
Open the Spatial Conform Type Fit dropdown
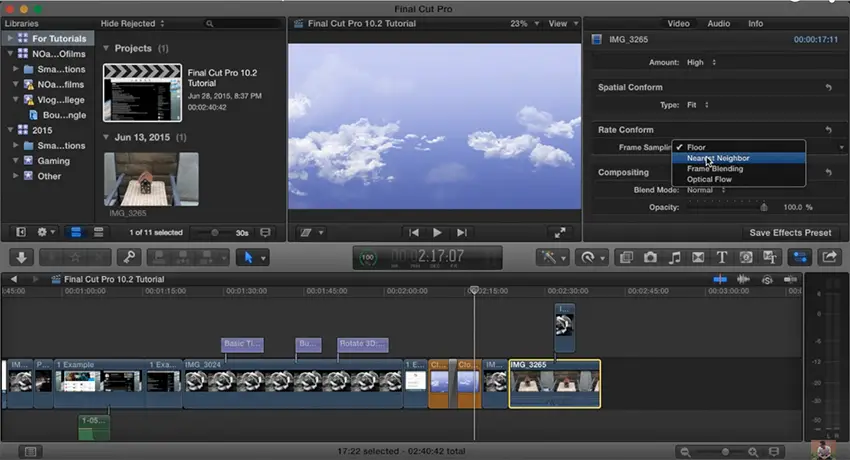pos(698,105)
